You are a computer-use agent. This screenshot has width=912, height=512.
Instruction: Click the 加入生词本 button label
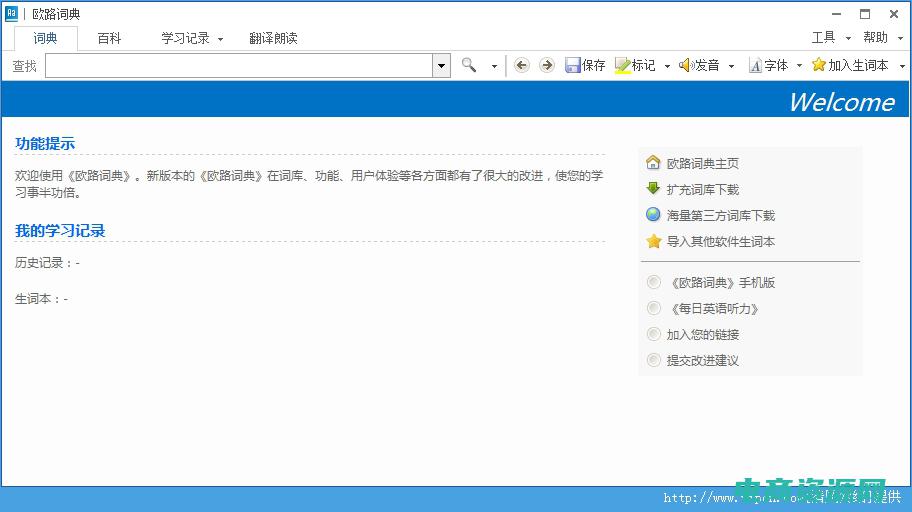tap(858, 65)
